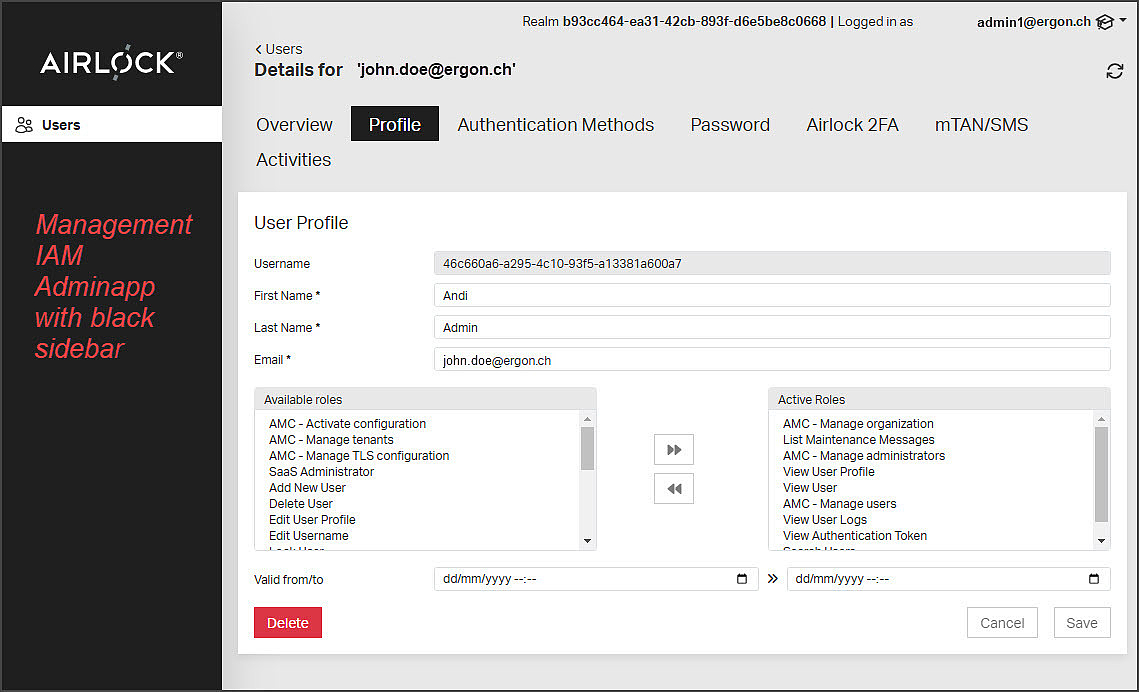The height and width of the screenshot is (692, 1139).
Task: Open calendar picker for Valid to date
Action: [1093, 580]
